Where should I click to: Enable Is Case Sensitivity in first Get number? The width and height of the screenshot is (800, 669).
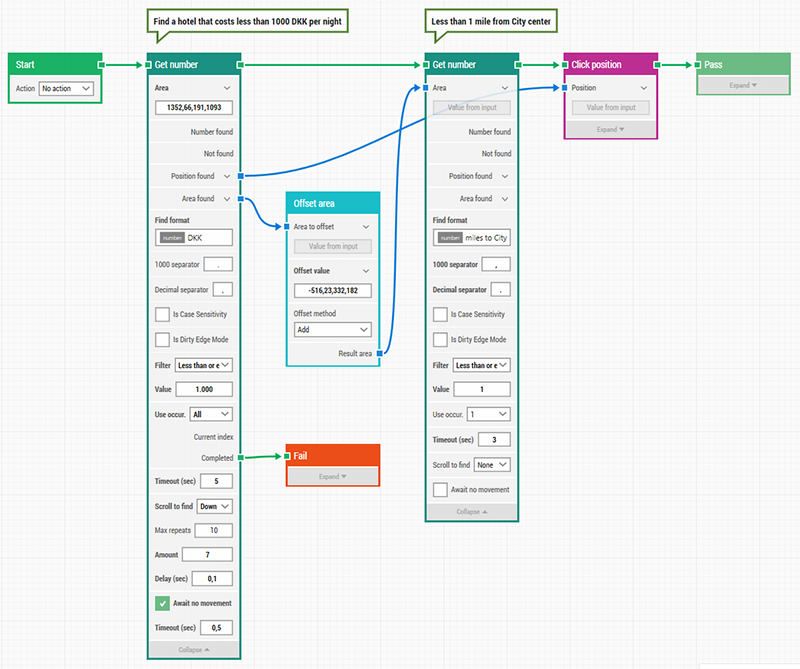click(162, 314)
